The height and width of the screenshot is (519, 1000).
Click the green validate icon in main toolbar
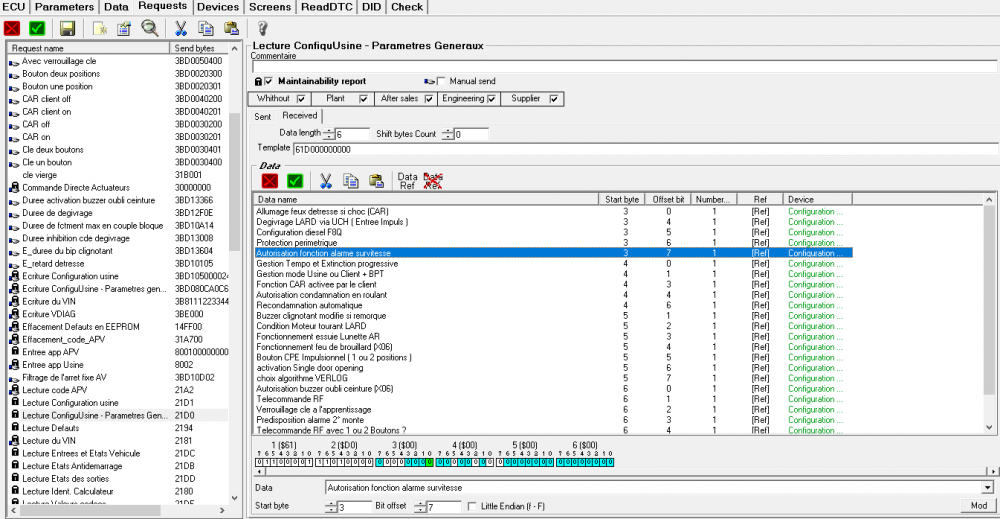coord(37,28)
